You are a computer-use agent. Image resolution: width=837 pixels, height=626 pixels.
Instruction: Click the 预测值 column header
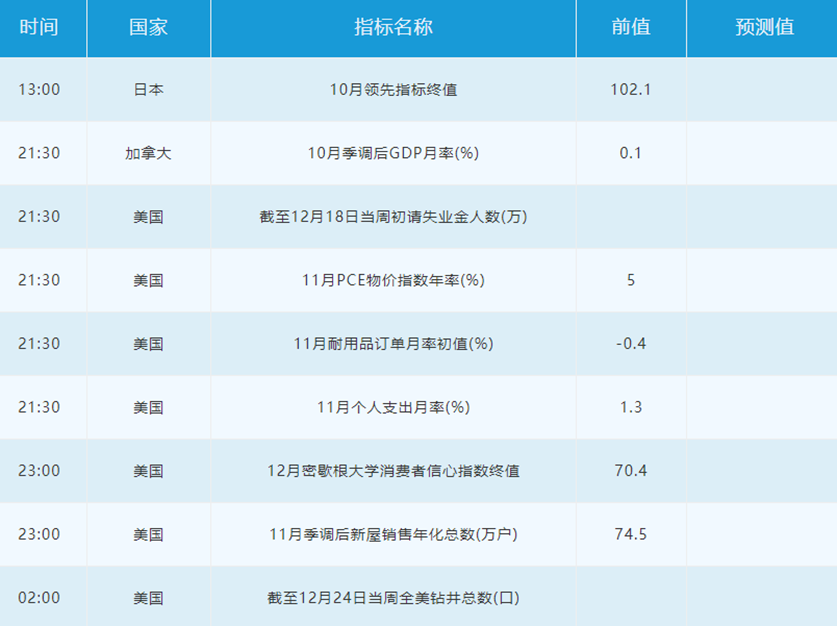coord(764,27)
